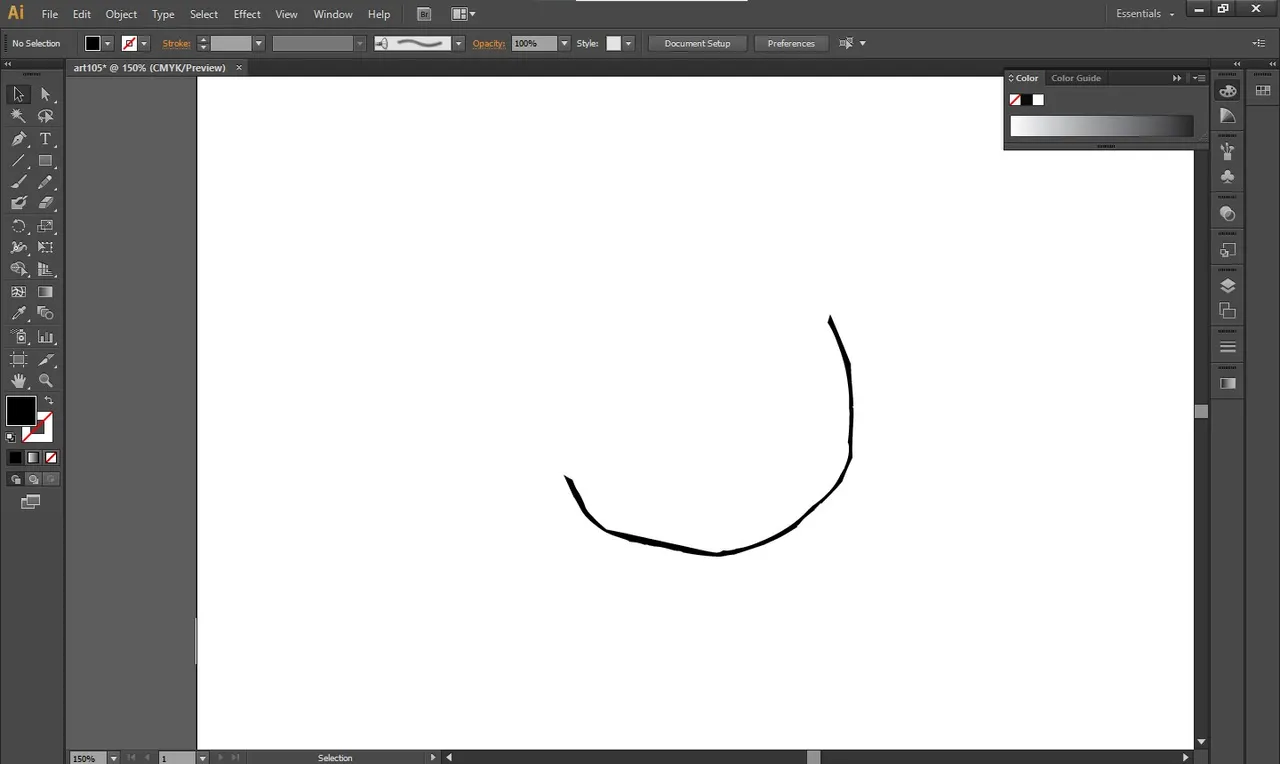Select the Paintbrush tool

click(18, 182)
